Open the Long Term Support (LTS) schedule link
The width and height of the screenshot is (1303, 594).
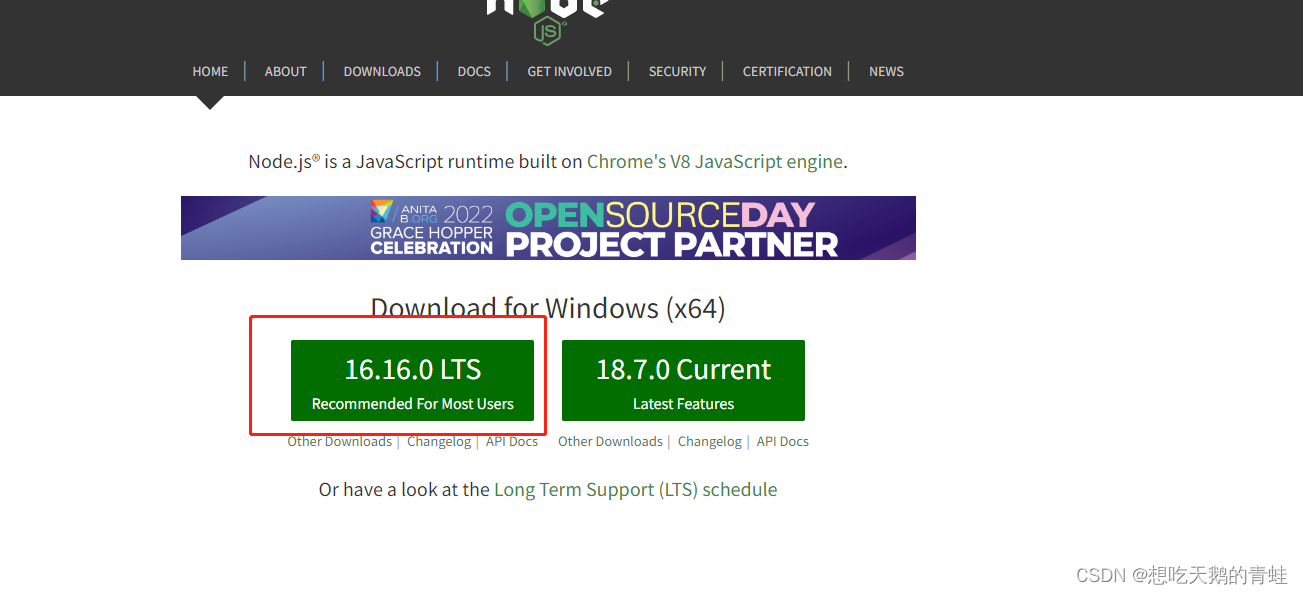(635, 490)
